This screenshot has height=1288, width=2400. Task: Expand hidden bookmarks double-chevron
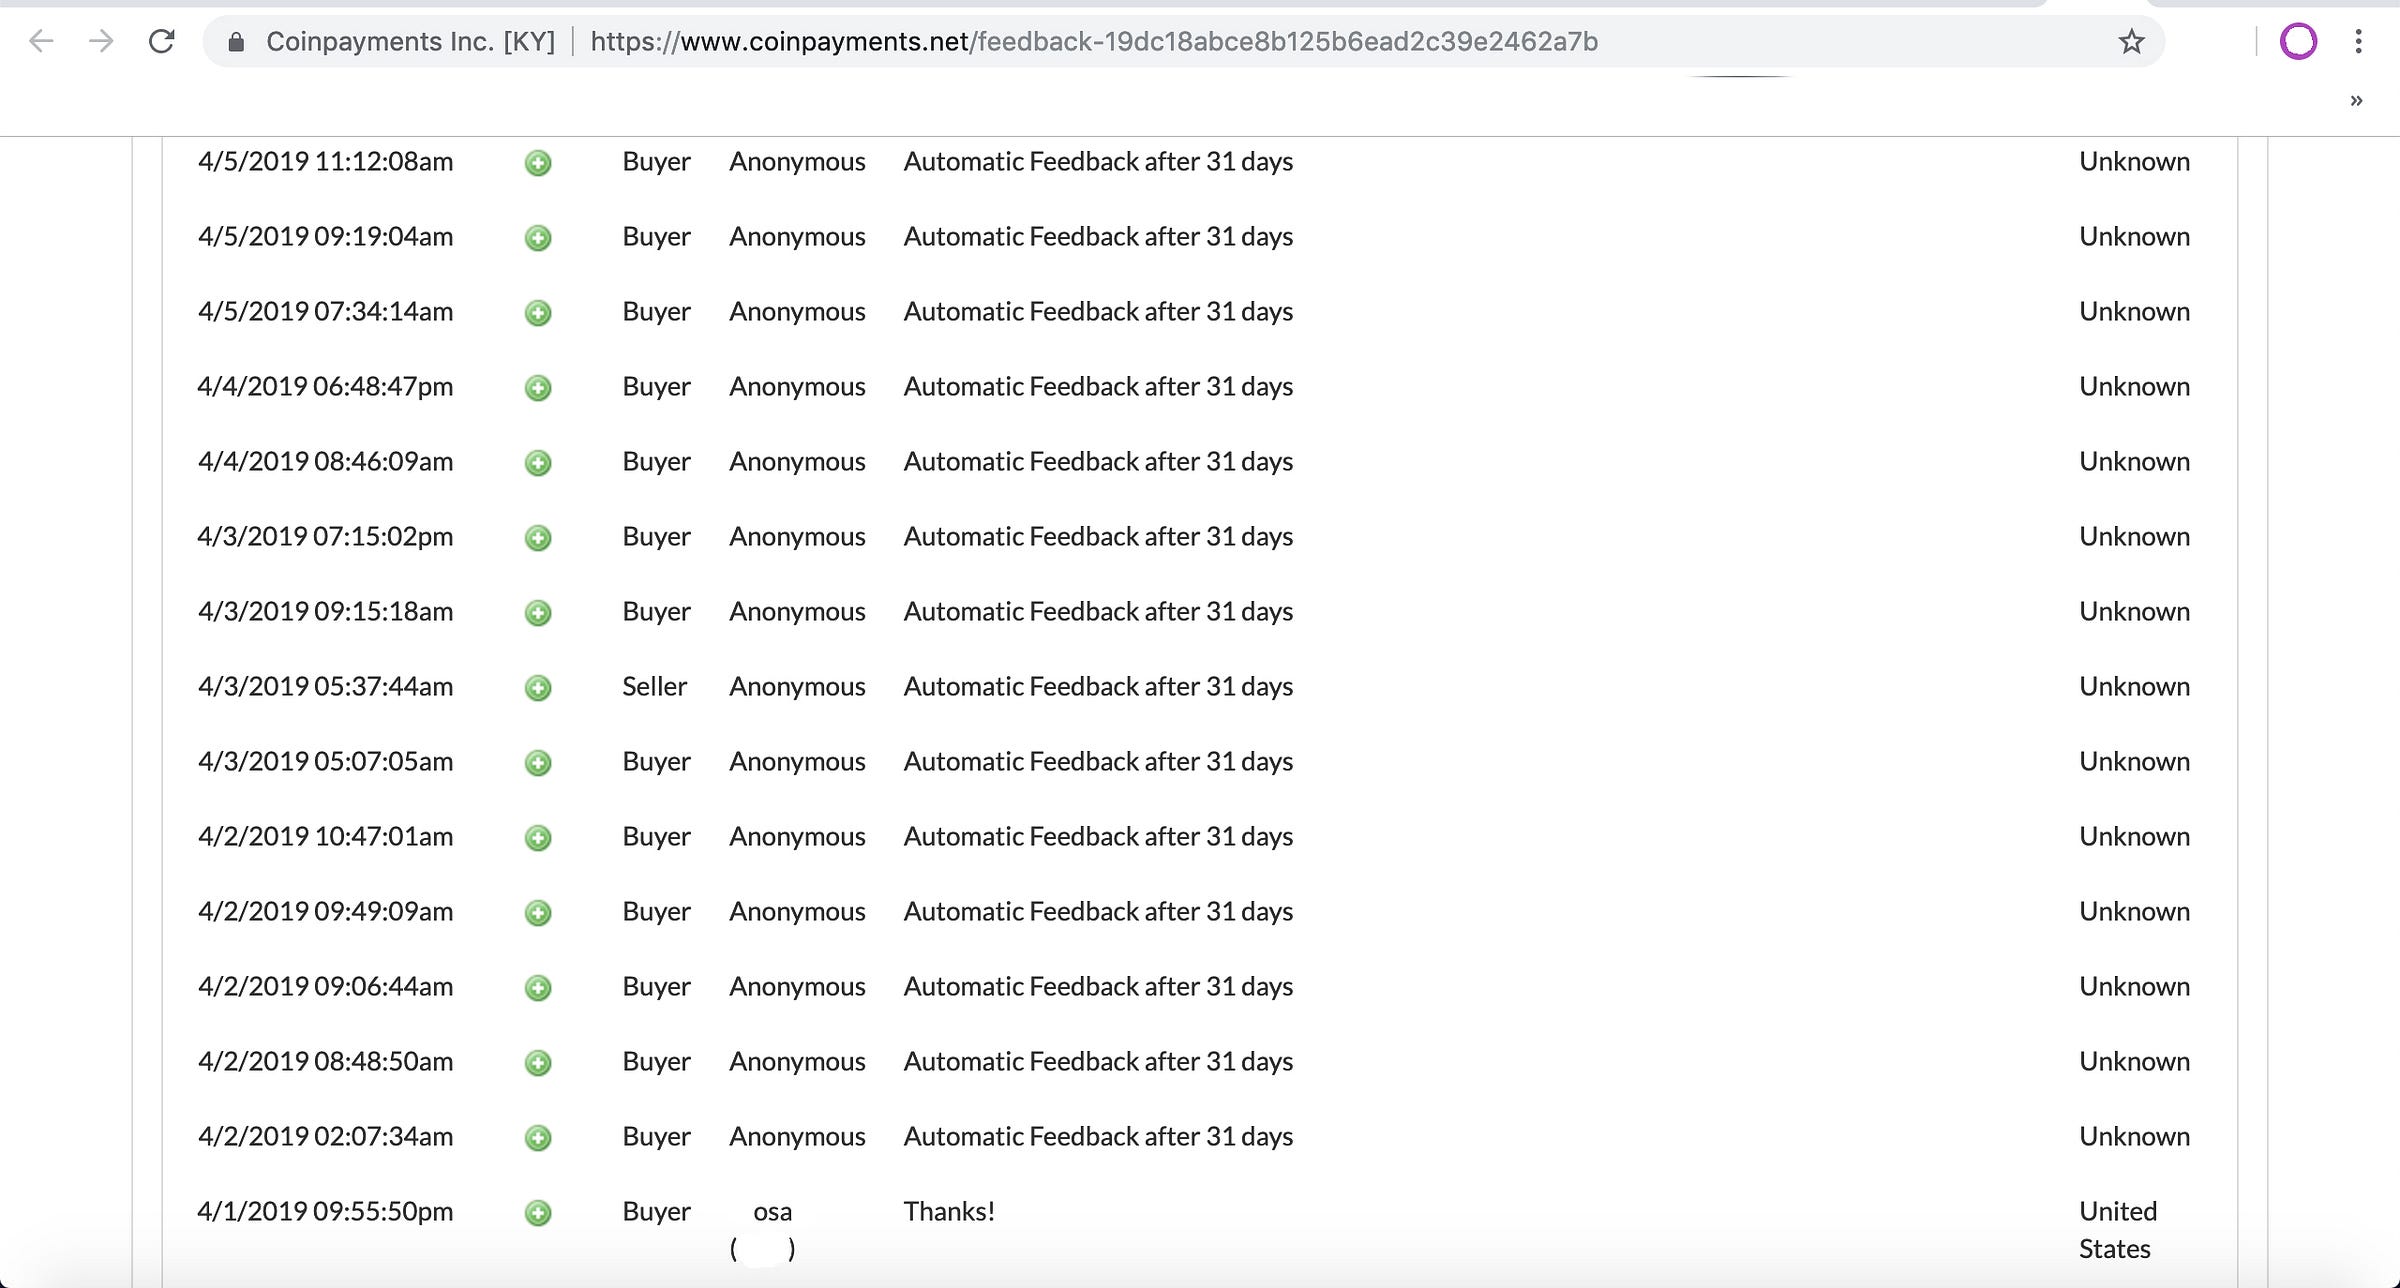coord(2356,101)
